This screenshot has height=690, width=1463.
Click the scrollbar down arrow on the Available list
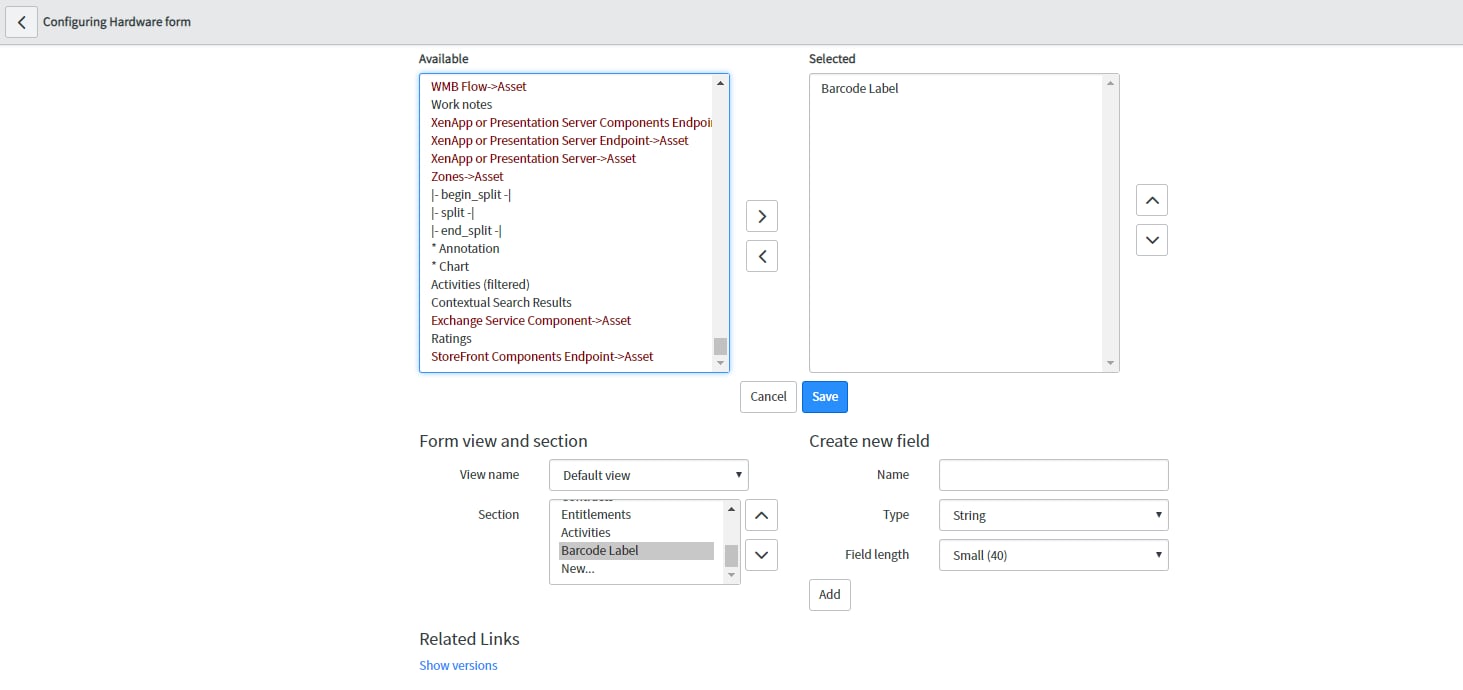720,362
